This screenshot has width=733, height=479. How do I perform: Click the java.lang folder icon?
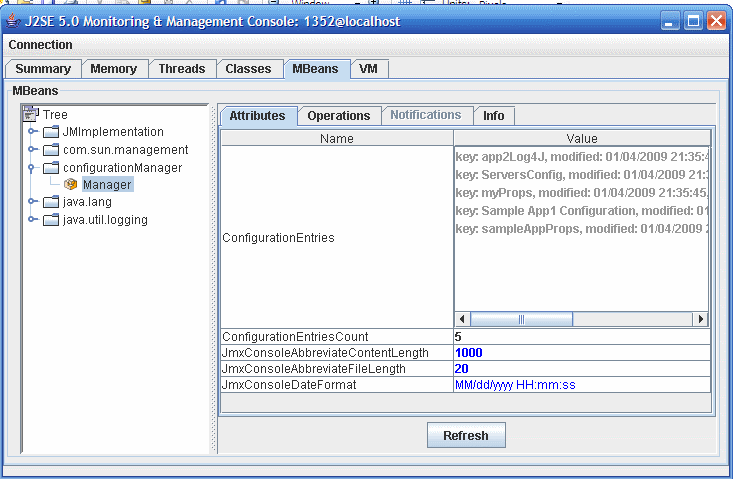51,202
